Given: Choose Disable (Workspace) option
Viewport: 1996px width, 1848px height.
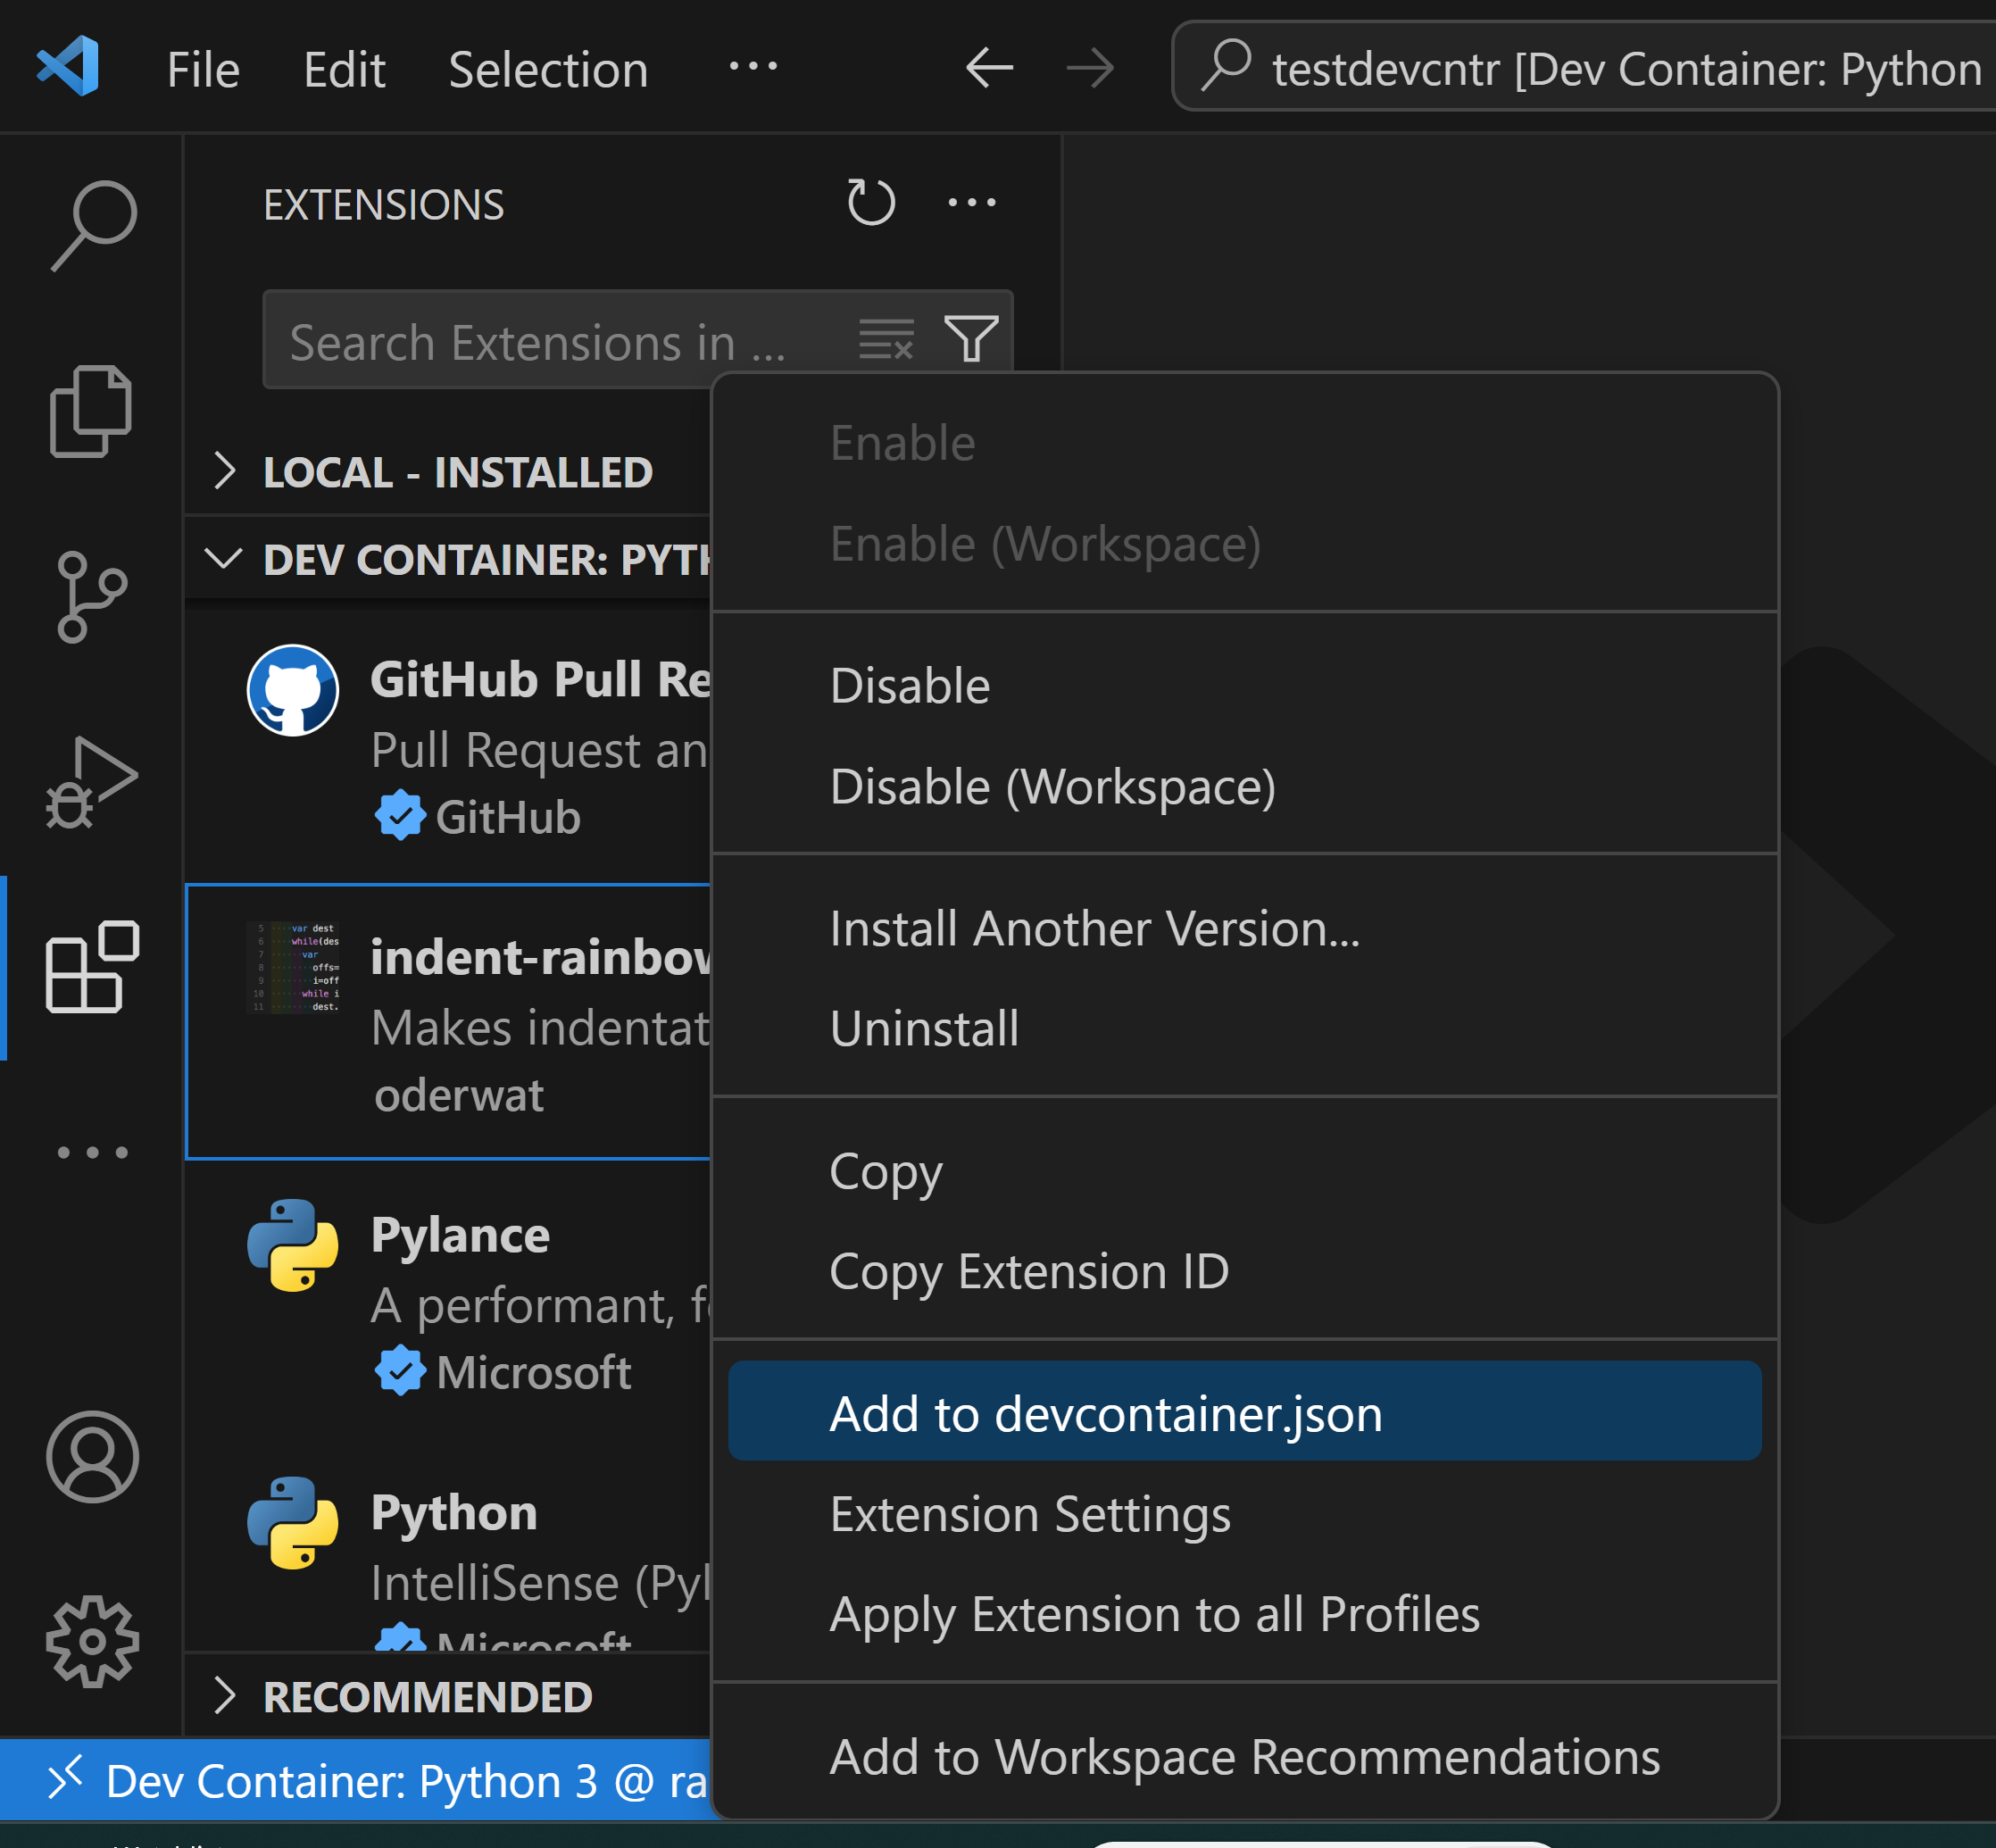Looking at the screenshot, I should [x=1244, y=786].
